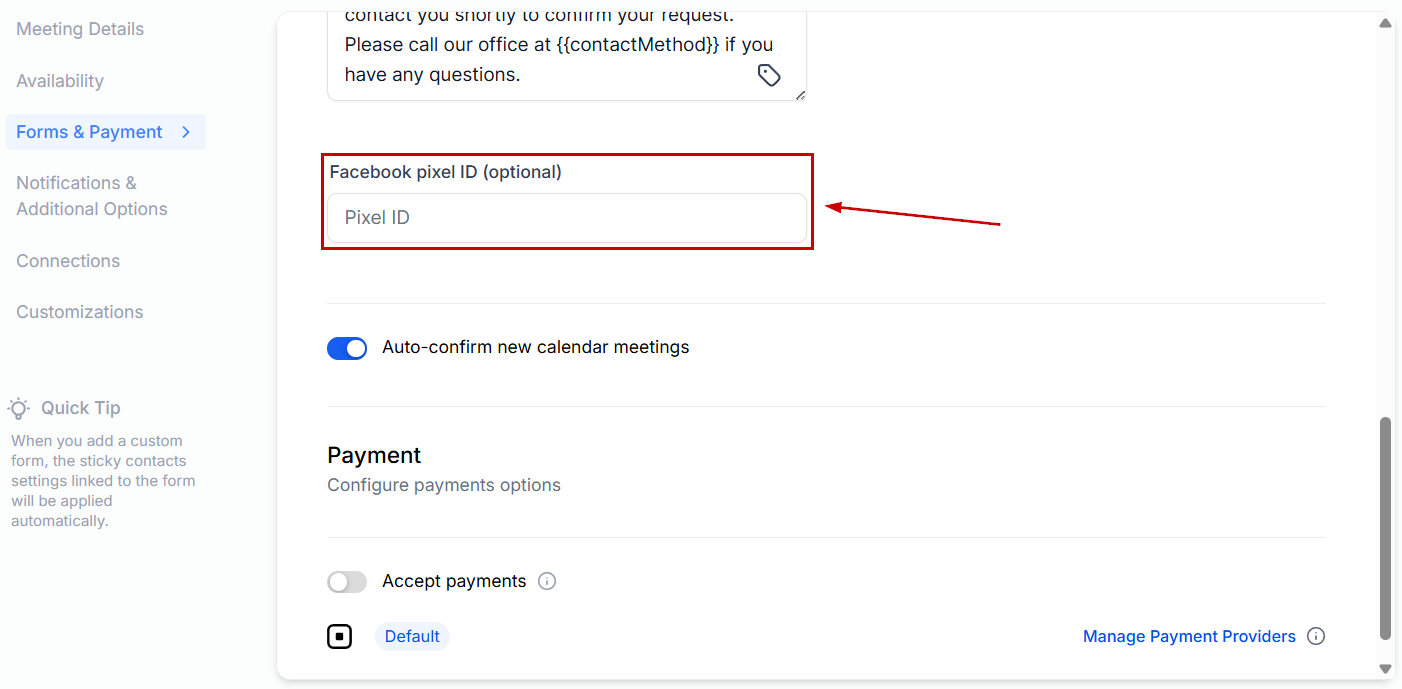Image resolution: width=1402 pixels, height=689 pixels.
Task: Go to the Availability section
Action: [x=60, y=81]
